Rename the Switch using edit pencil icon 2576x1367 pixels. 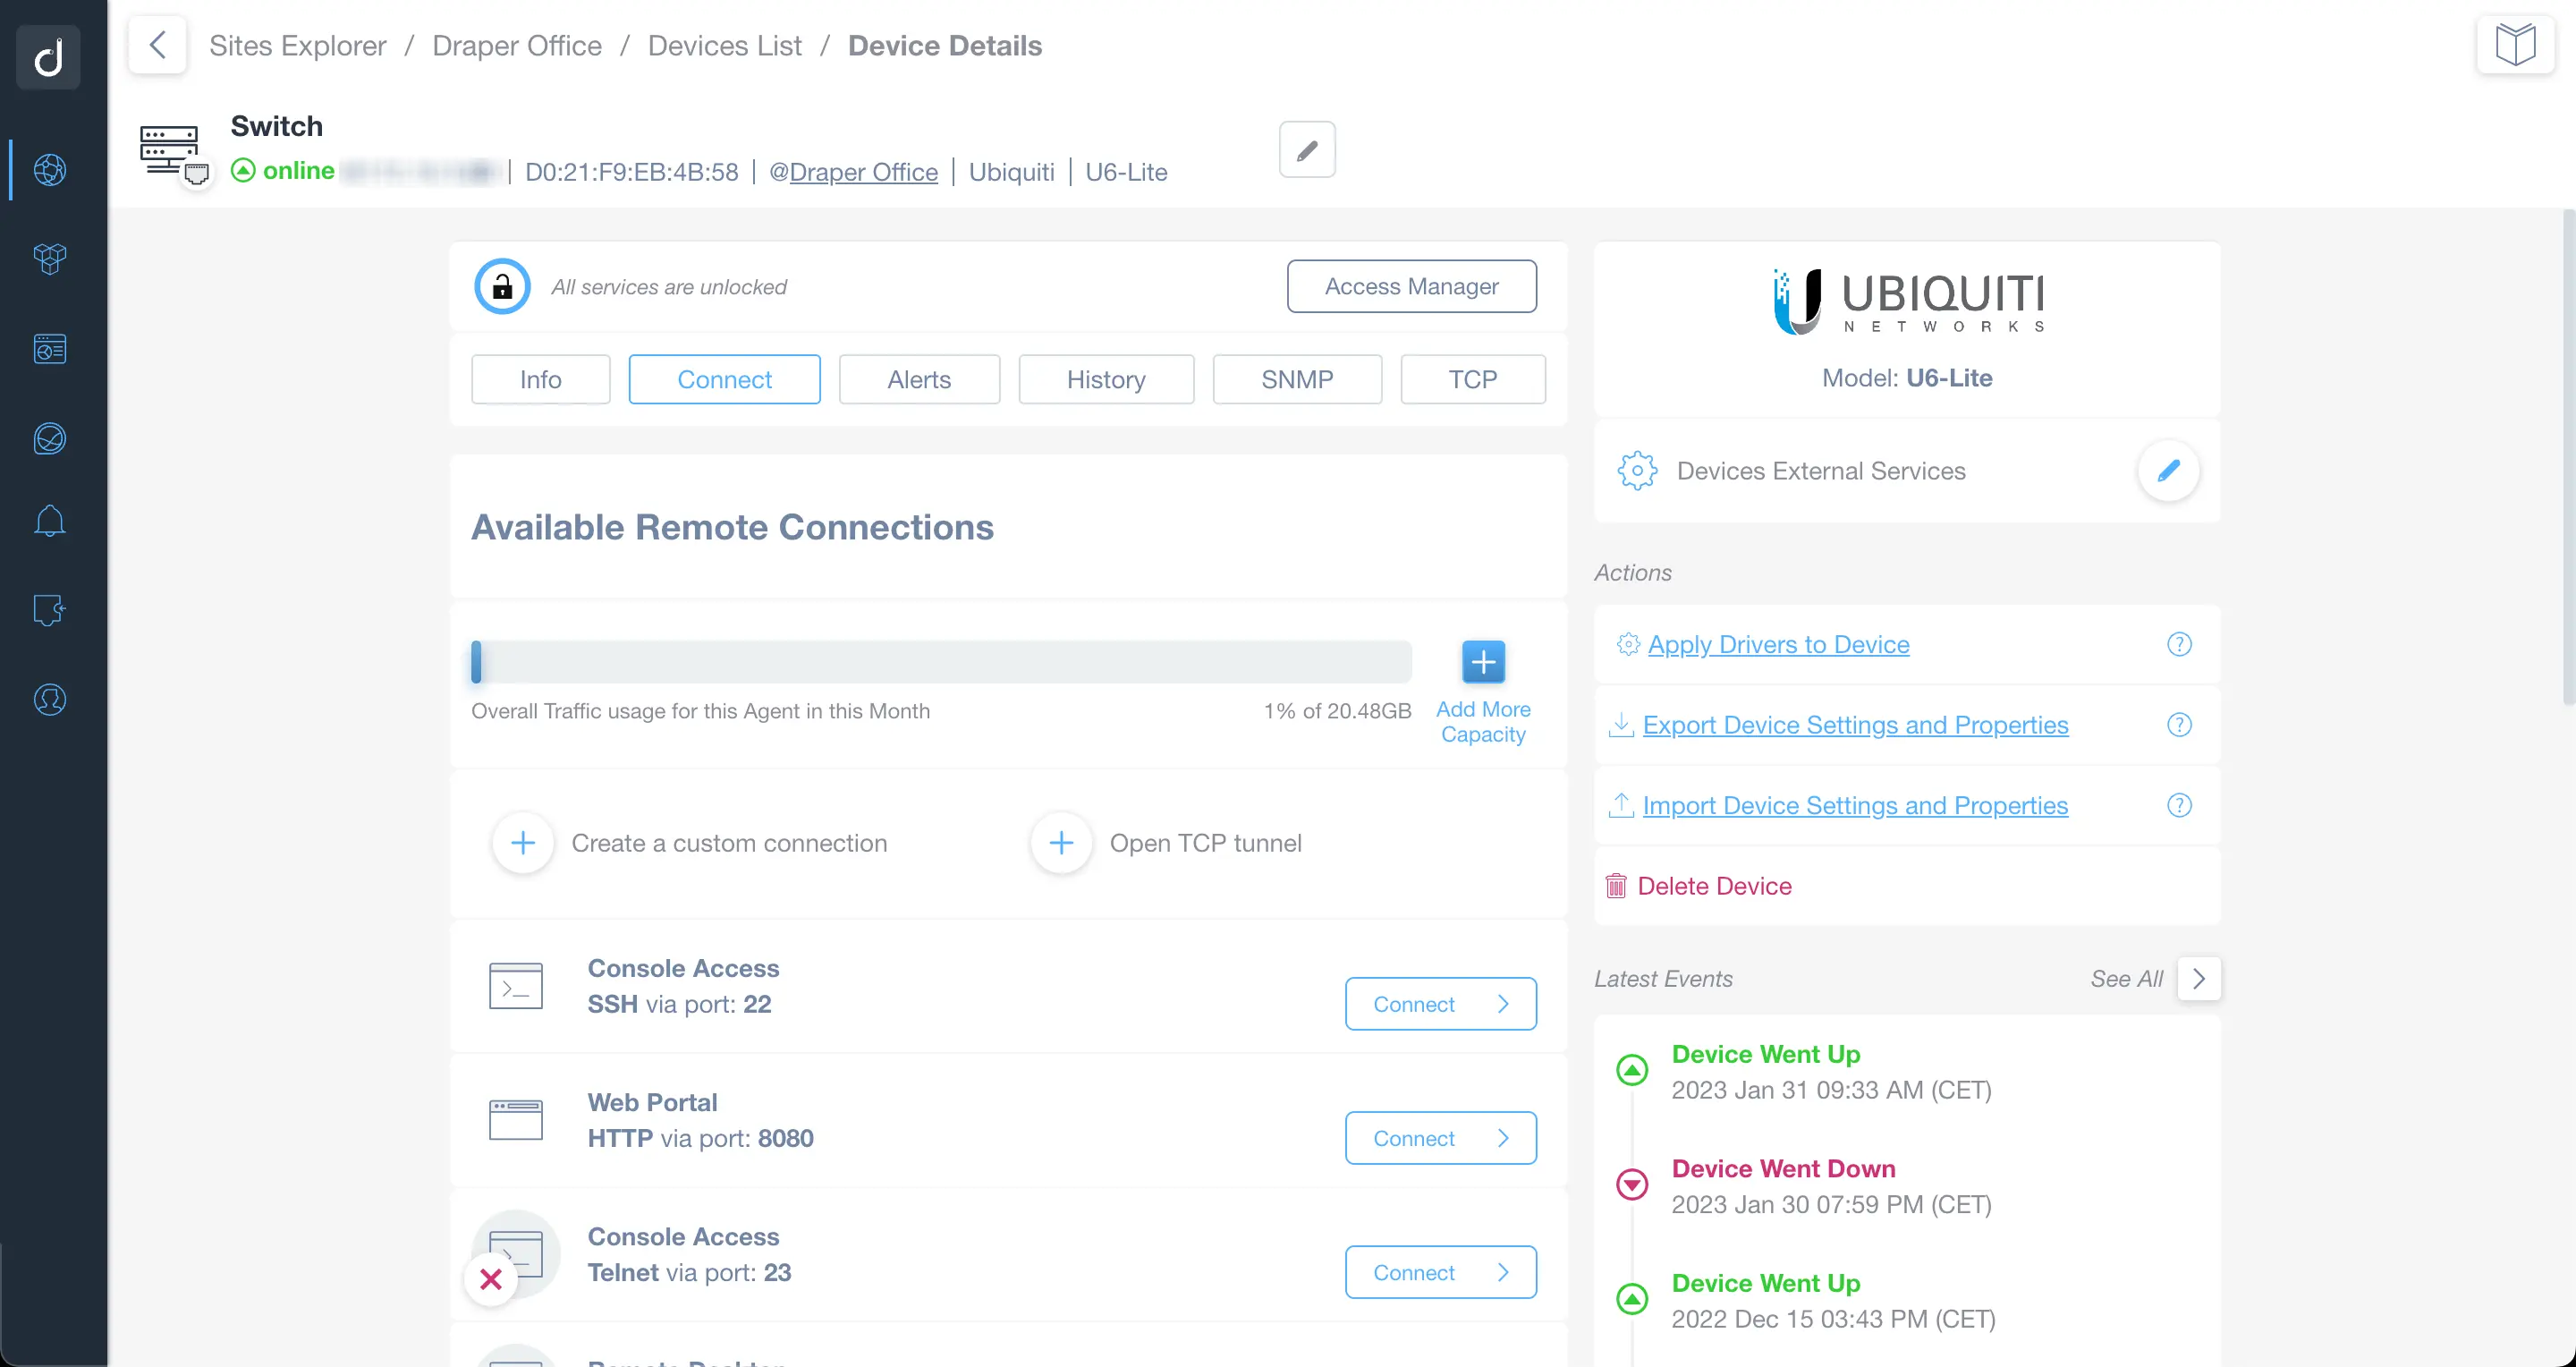tap(1306, 148)
